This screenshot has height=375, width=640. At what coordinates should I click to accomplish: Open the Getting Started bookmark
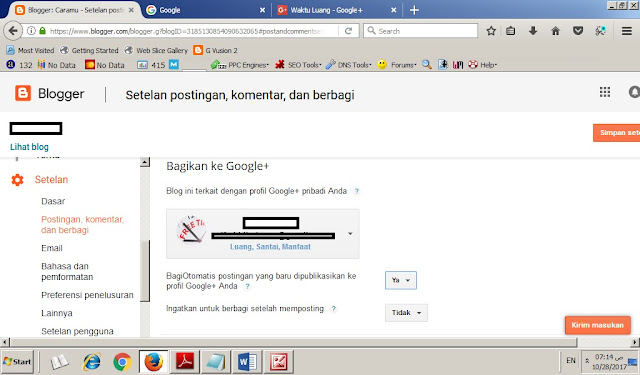pos(89,50)
